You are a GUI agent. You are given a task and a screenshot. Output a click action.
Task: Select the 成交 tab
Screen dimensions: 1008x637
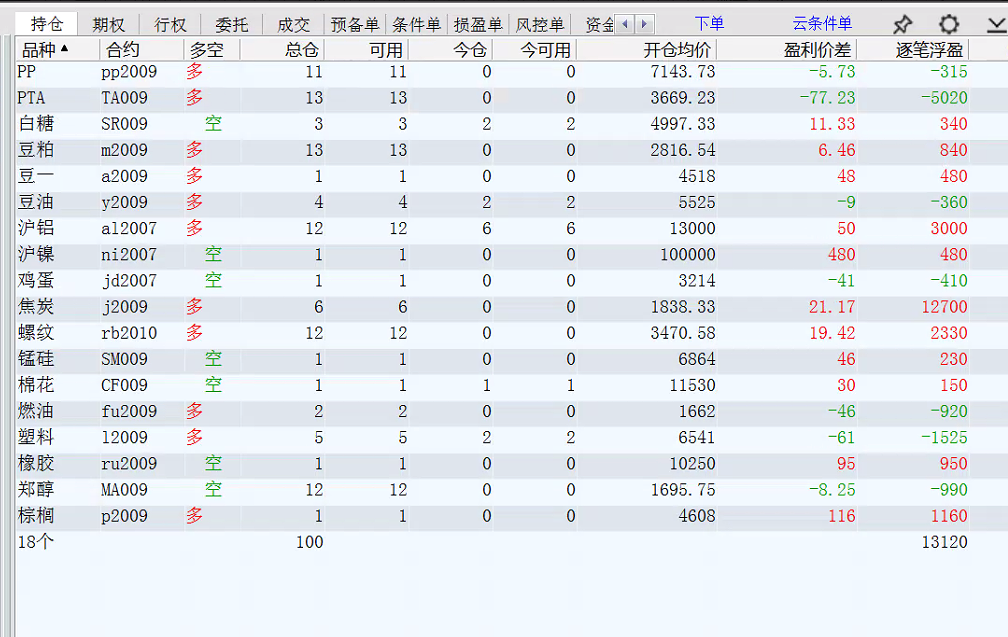[293, 25]
